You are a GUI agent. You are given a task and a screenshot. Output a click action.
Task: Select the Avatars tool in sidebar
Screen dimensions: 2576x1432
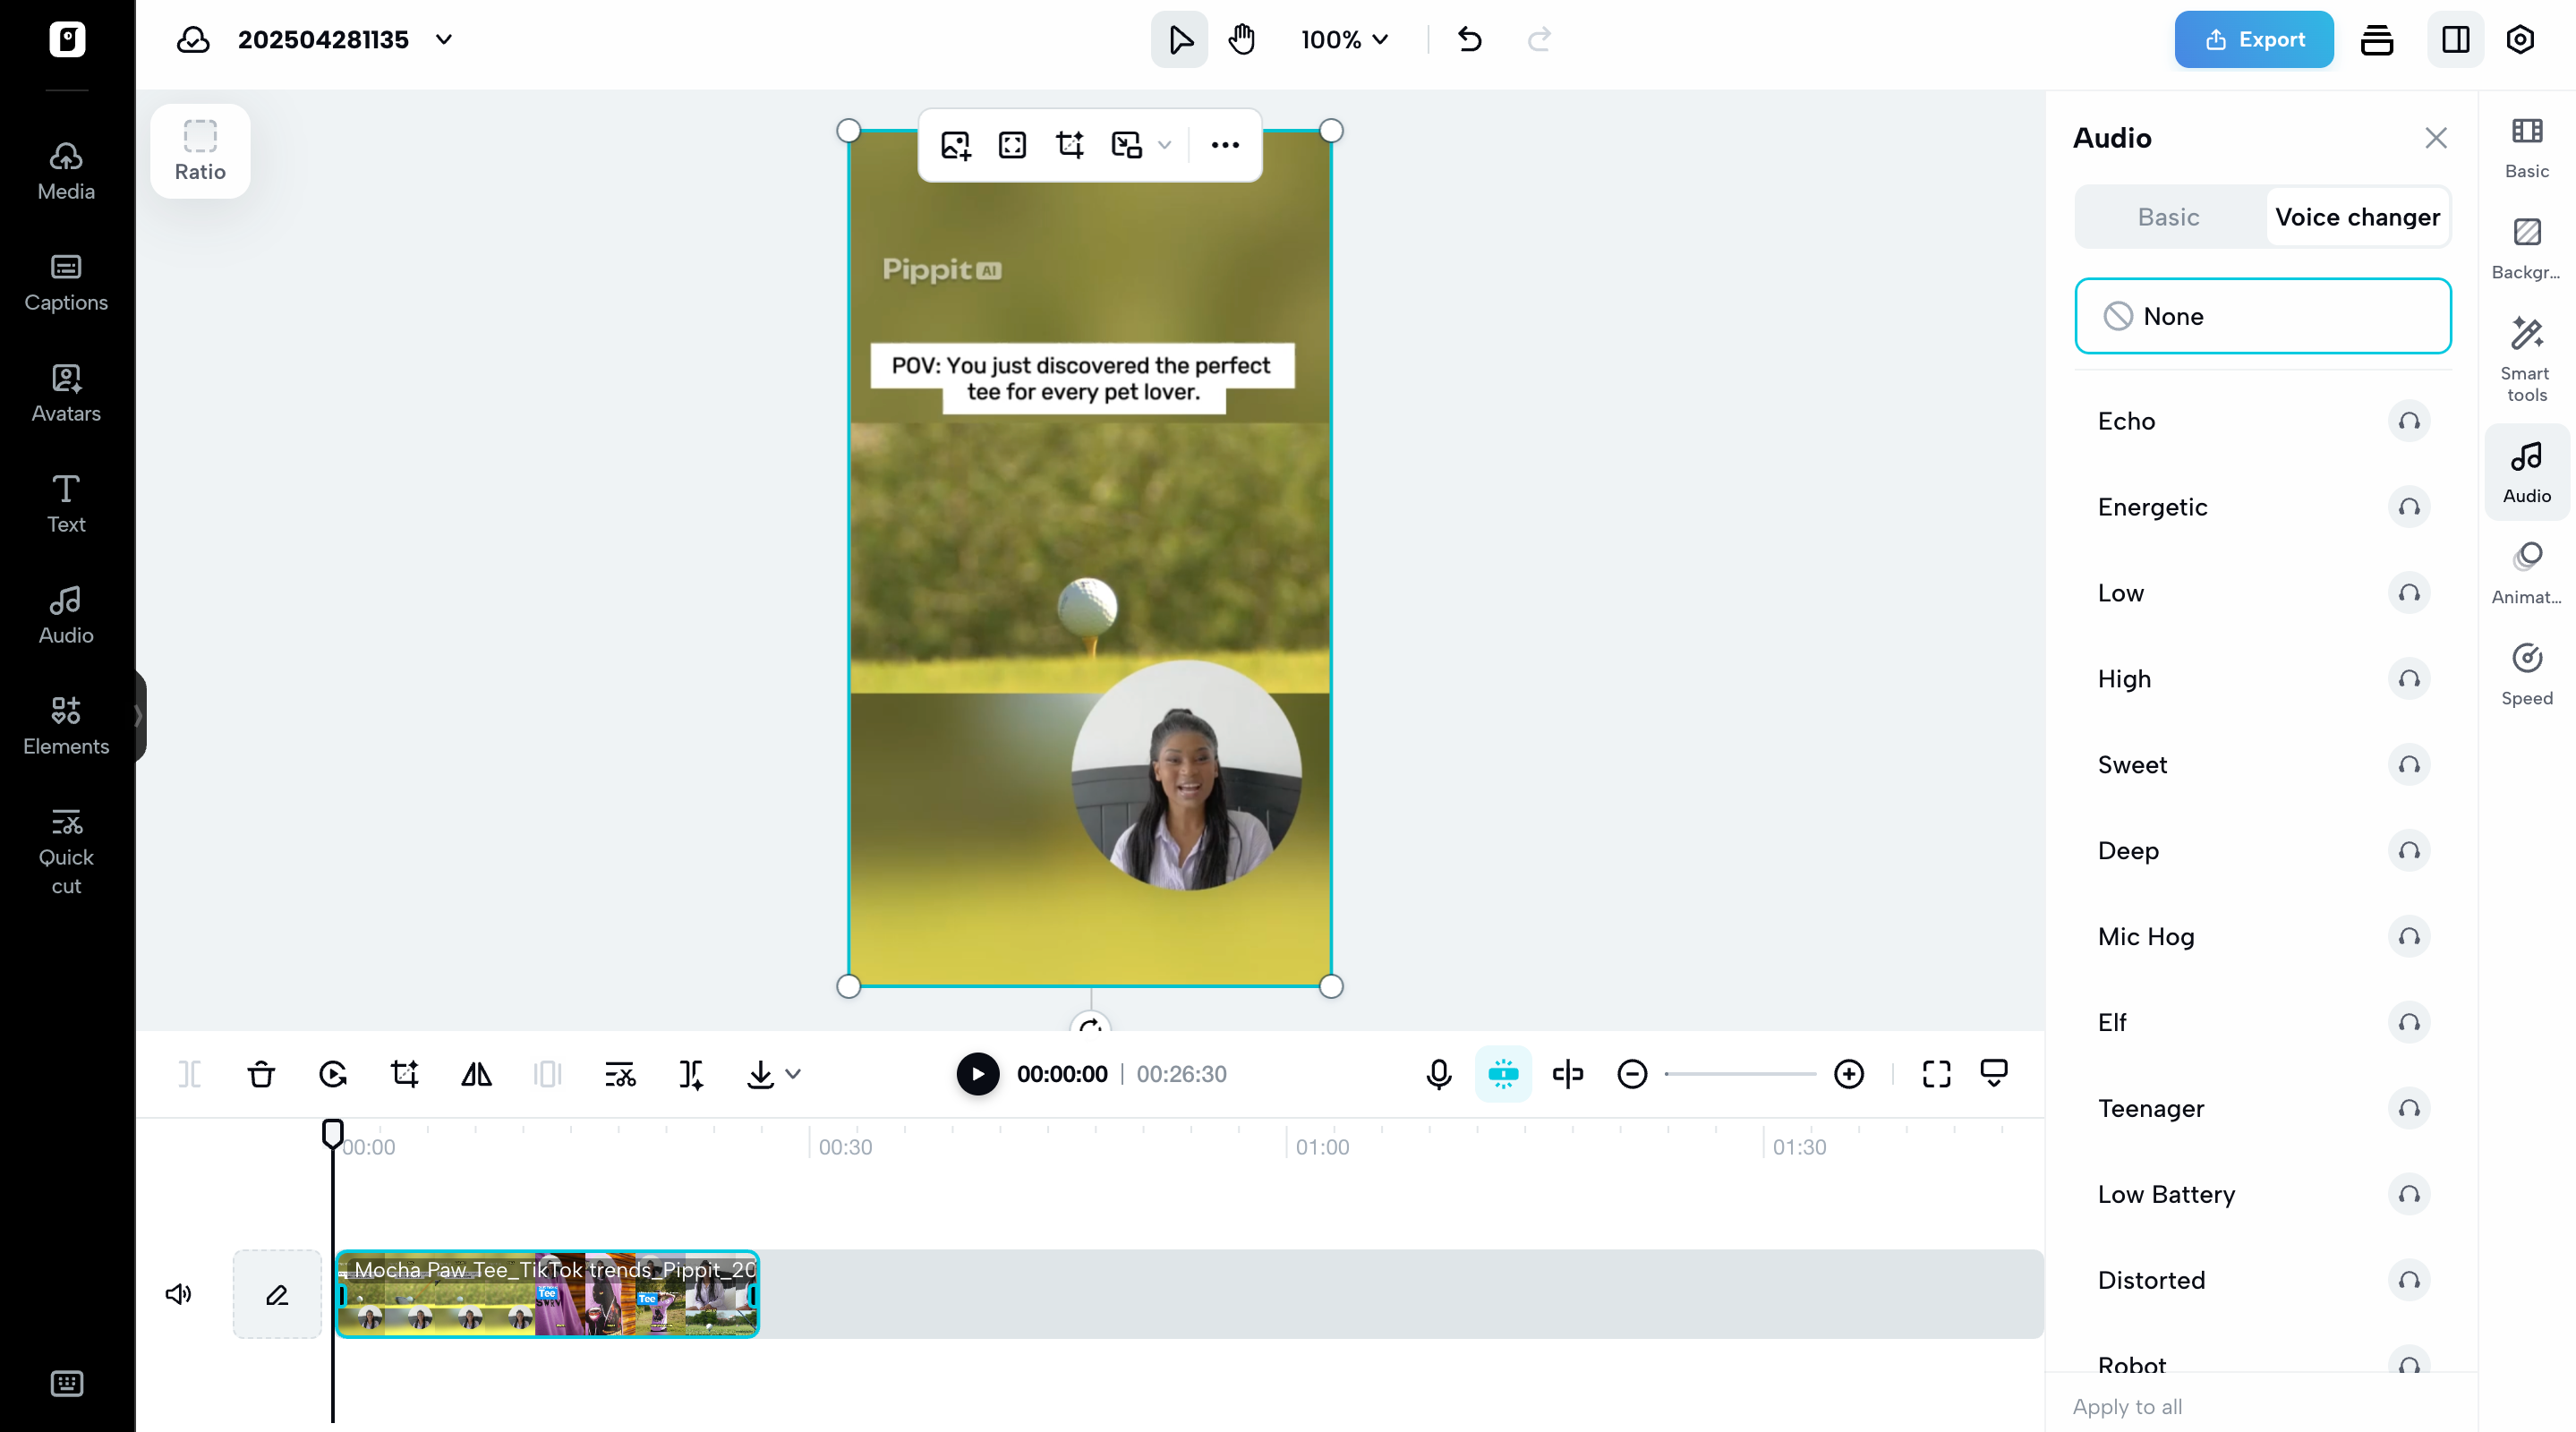pyautogui.click(x=65, y=394)
